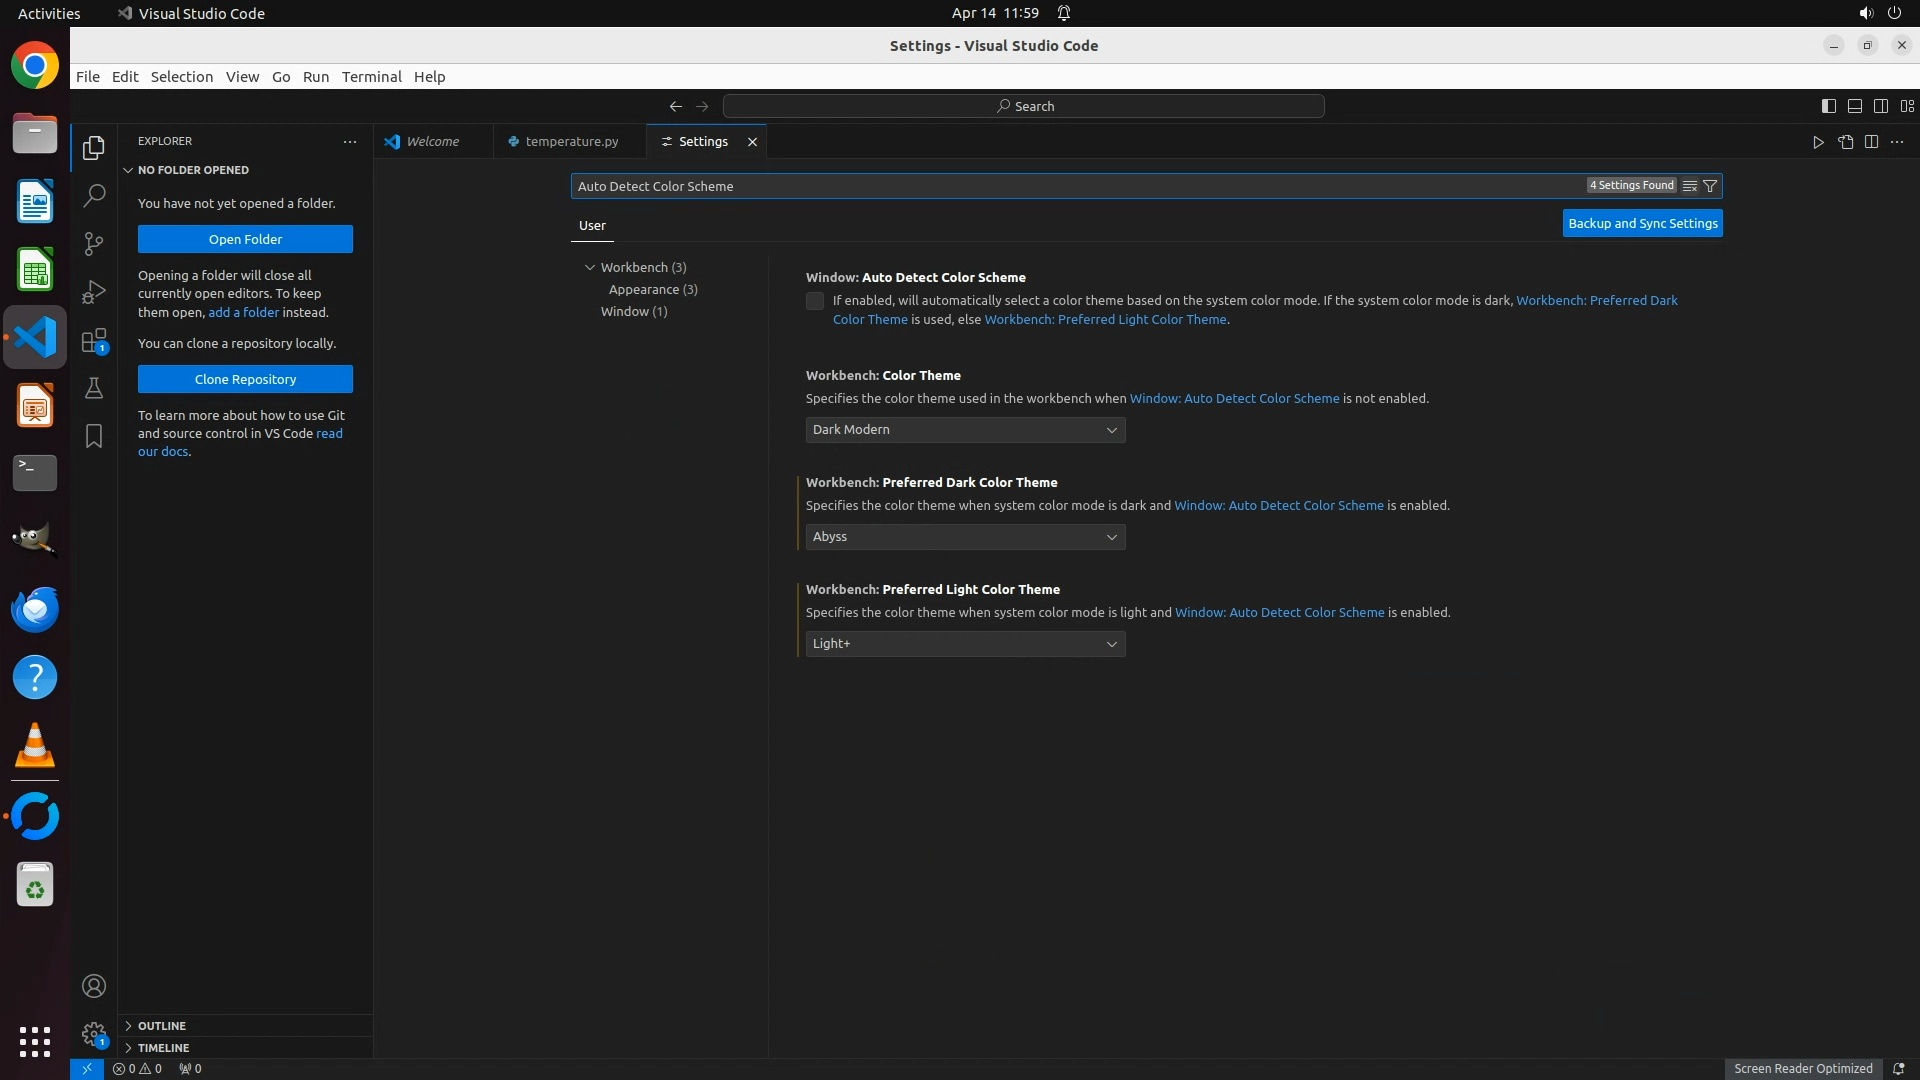Viewport: 1920px width, 1080px height.
Task: Click the Clone Repository button
Action: point(245,380)
